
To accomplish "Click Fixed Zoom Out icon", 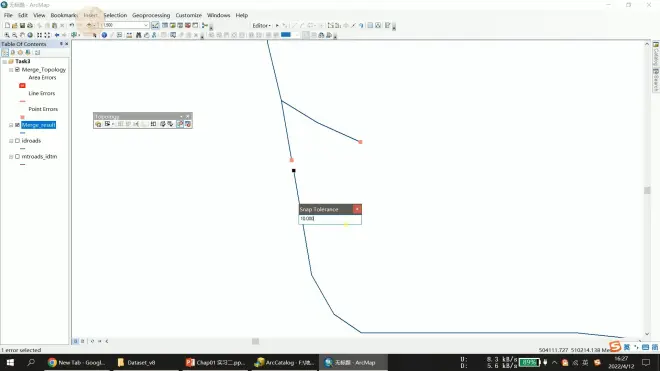I will 47,35.
